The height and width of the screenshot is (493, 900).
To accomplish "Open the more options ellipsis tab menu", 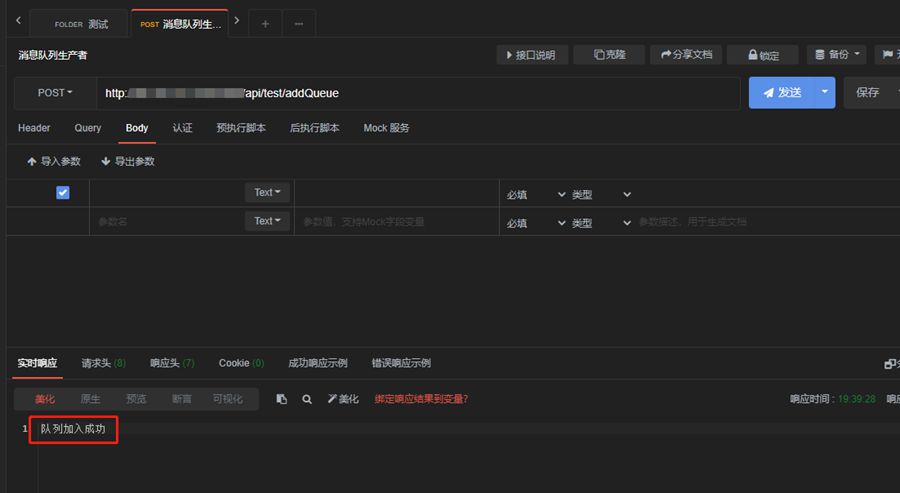I will 299,24.
